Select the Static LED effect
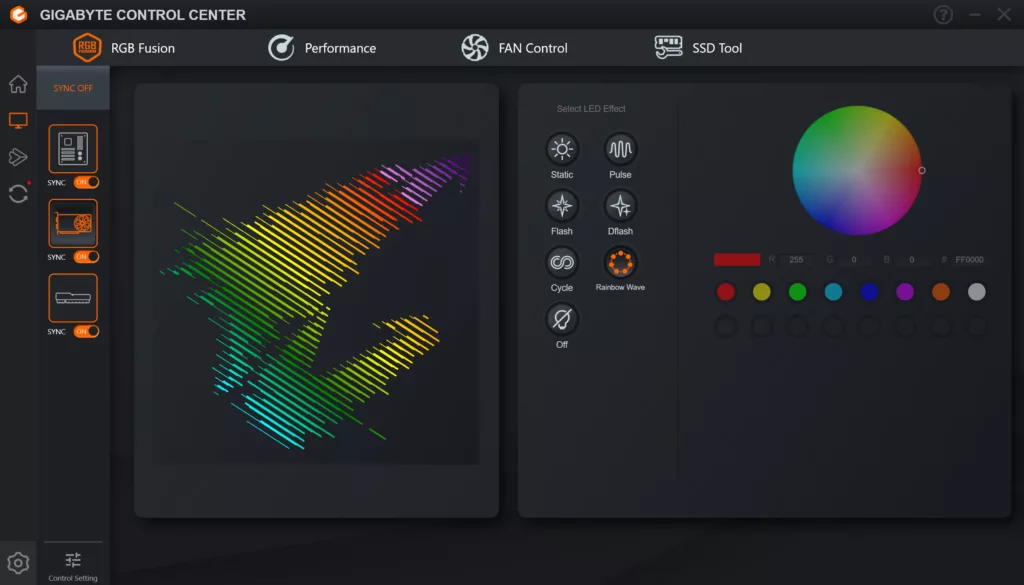Screen dimensions: 1024x585 click(562, 150)
